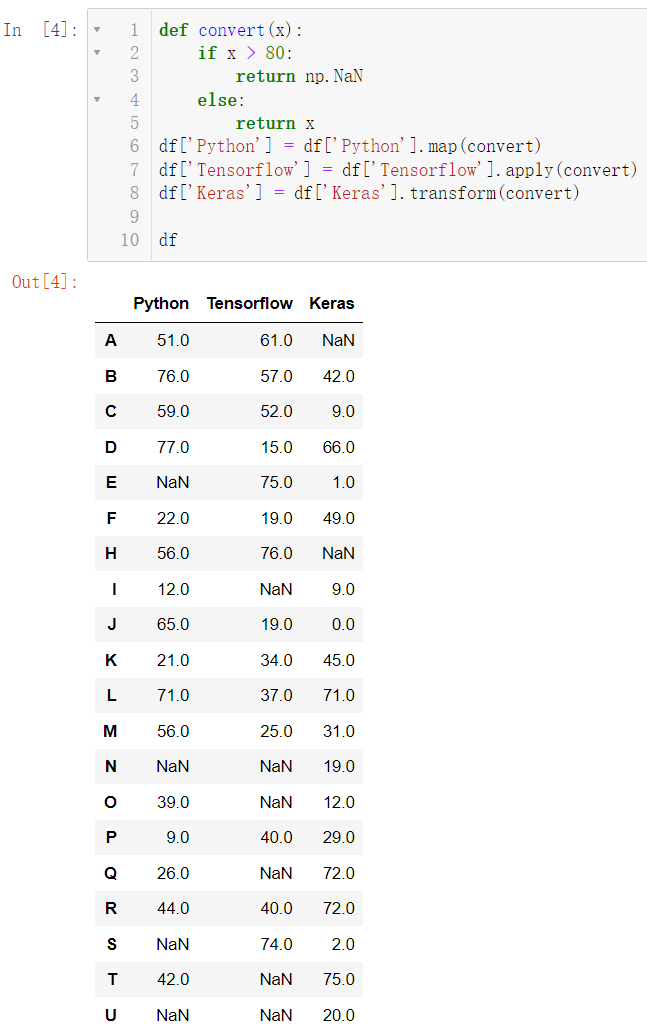Select row index label L
The width and height of the screenshot is (647, 1032).
coord(112,695)
